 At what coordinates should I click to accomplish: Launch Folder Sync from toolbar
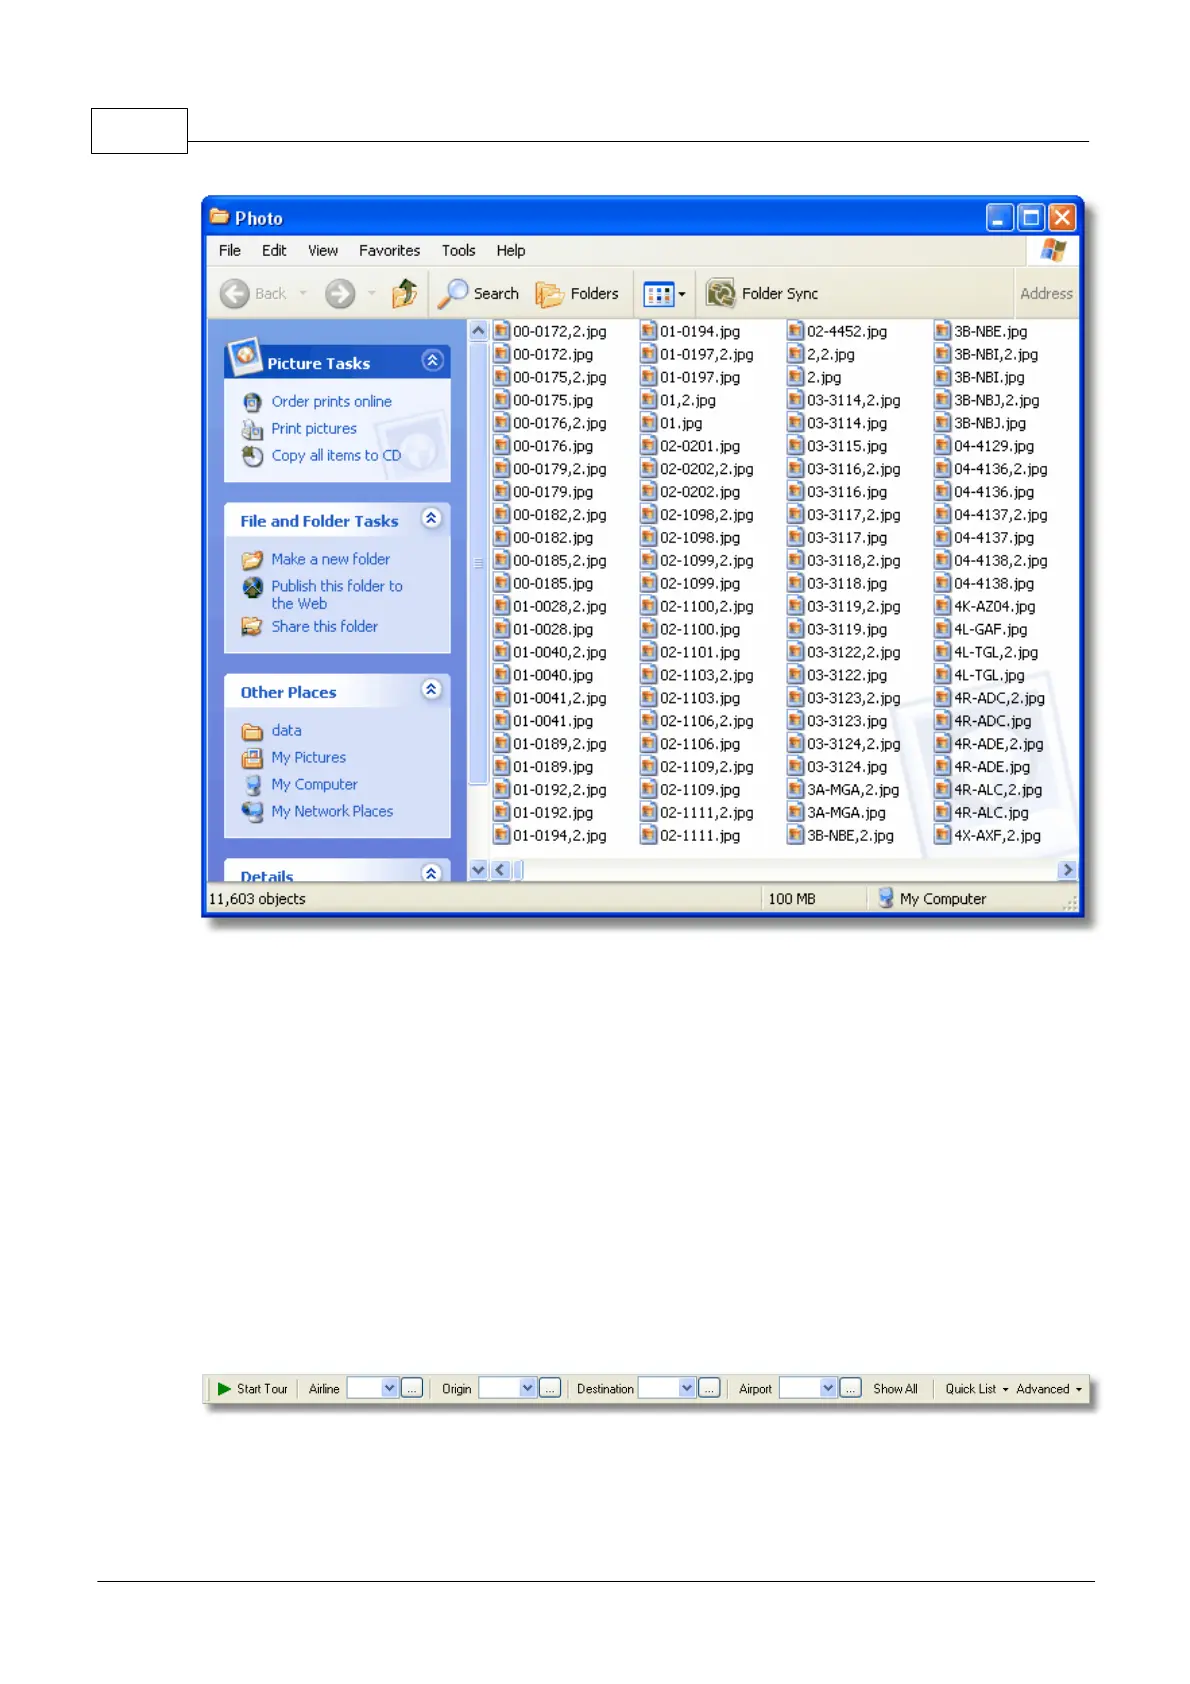762,293
